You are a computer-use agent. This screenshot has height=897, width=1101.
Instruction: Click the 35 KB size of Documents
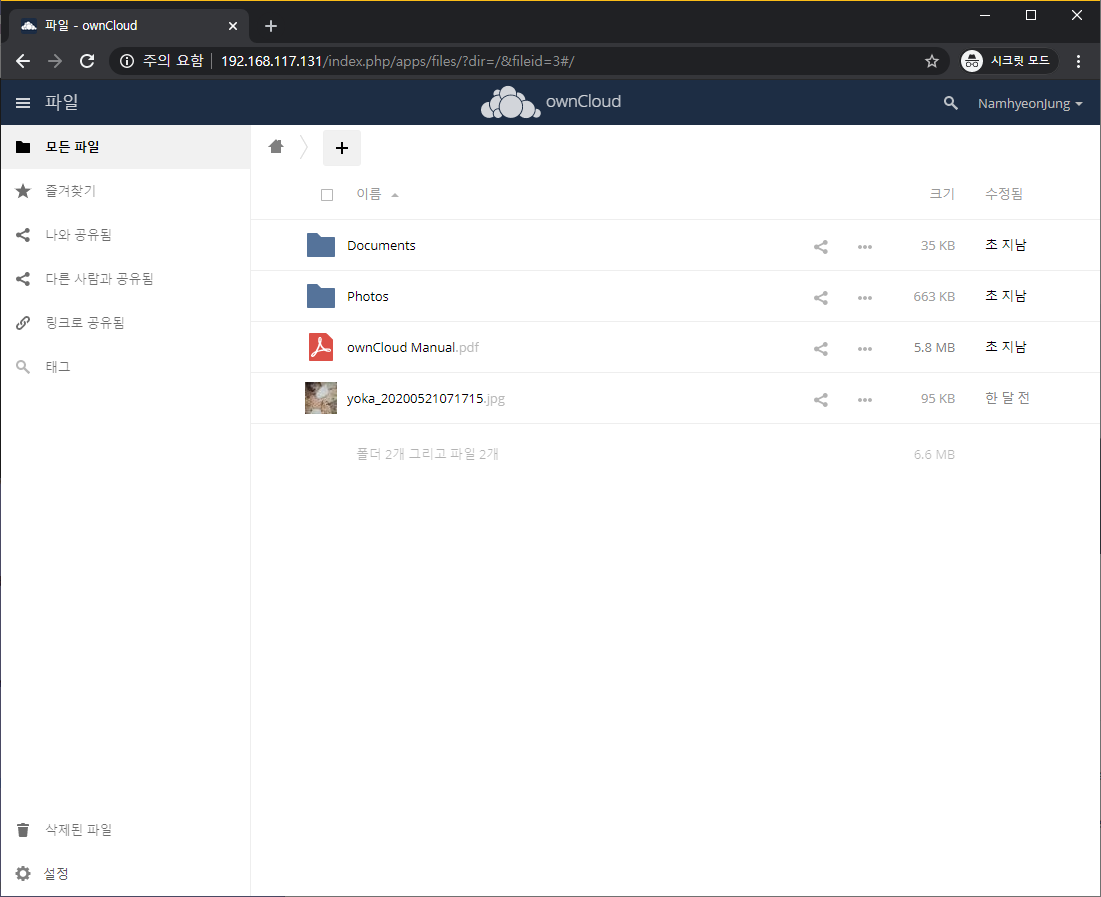coord(937,246)
